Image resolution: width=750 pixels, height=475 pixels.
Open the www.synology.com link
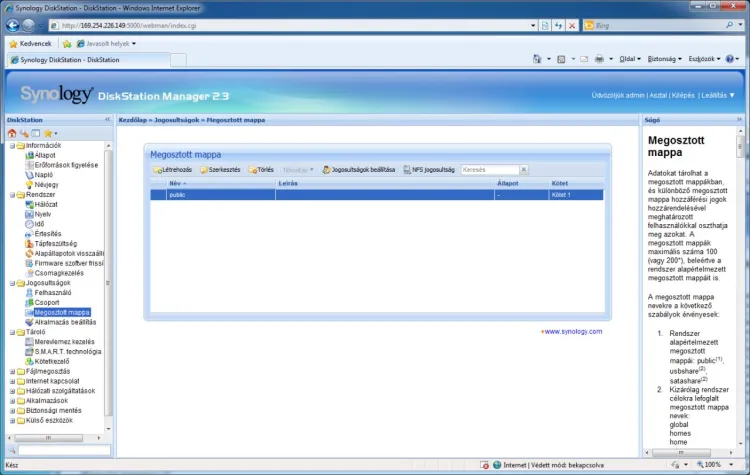coord(572,331)
